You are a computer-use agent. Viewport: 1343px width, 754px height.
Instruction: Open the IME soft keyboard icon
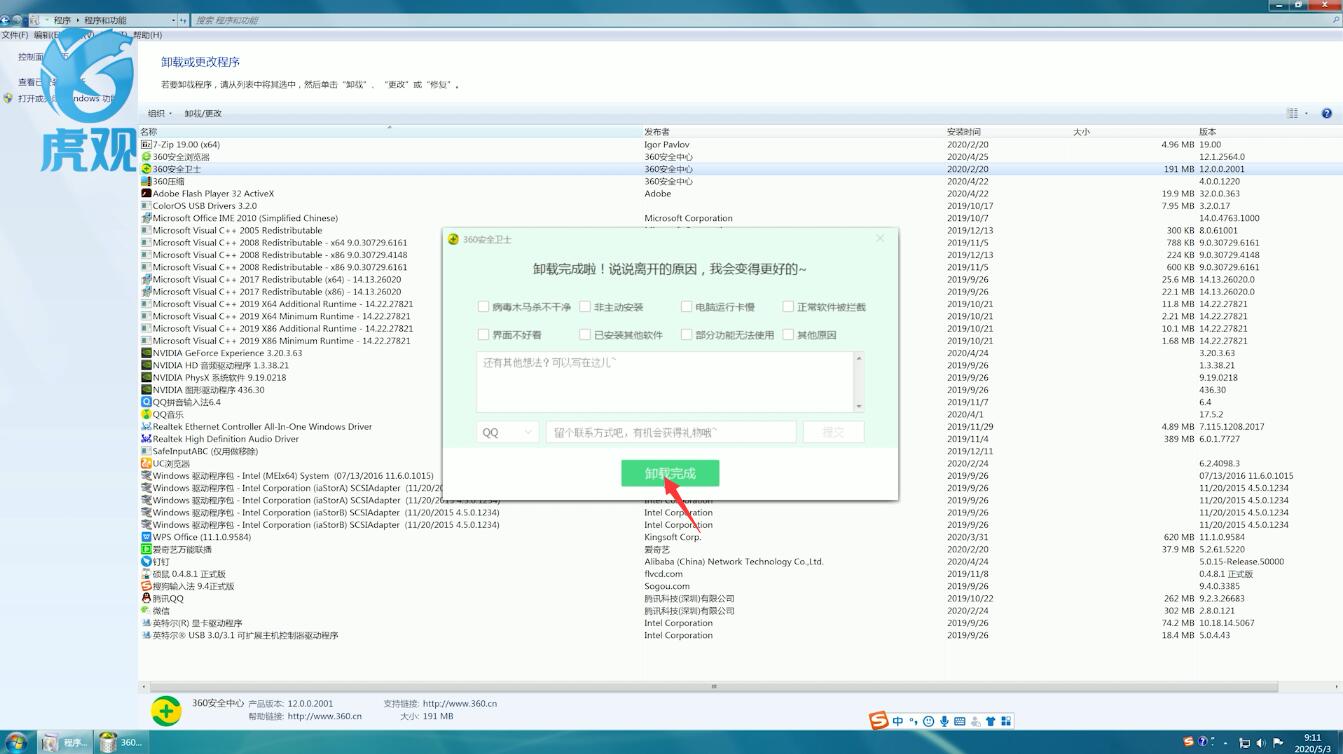[960, 721]
